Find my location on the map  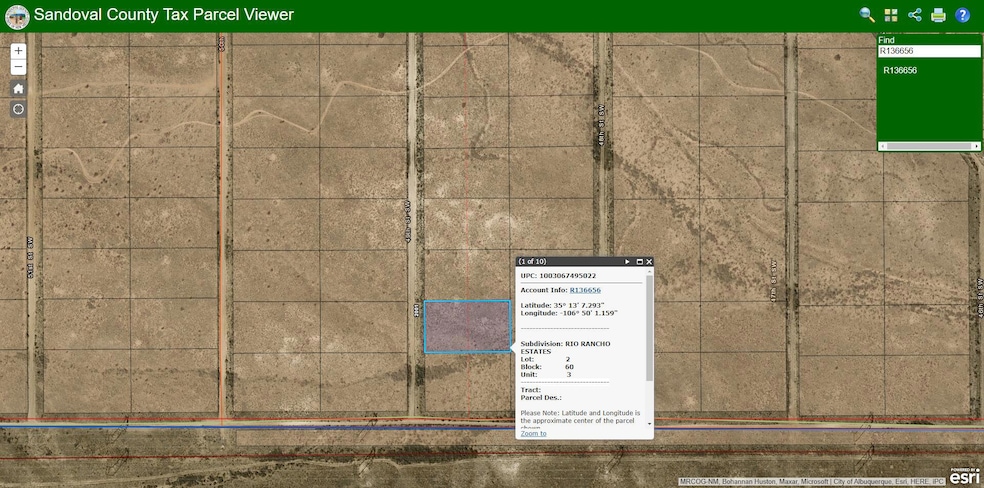click(x=18, y=110)
